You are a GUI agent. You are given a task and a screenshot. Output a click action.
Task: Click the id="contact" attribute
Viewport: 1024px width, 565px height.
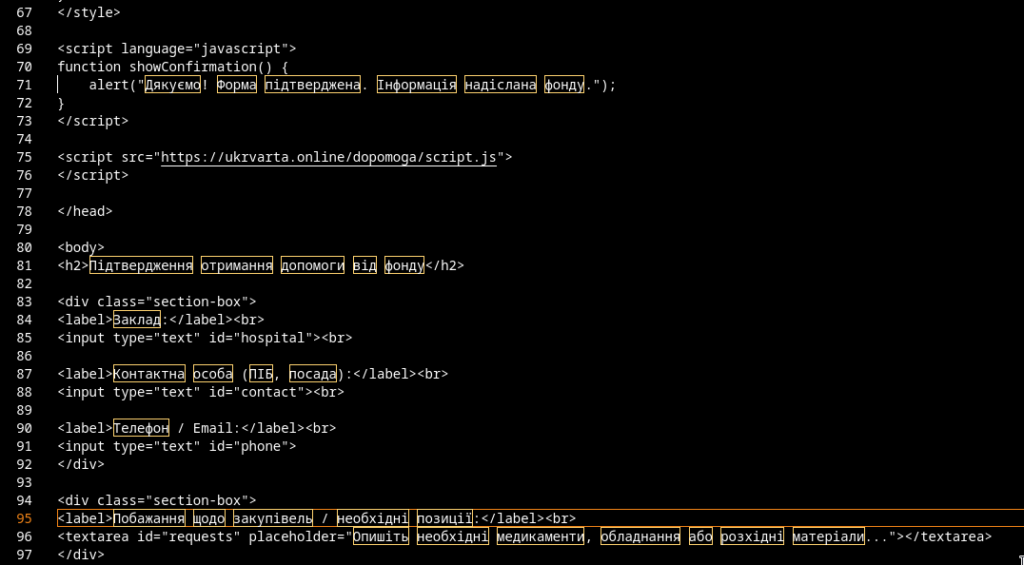257,393
